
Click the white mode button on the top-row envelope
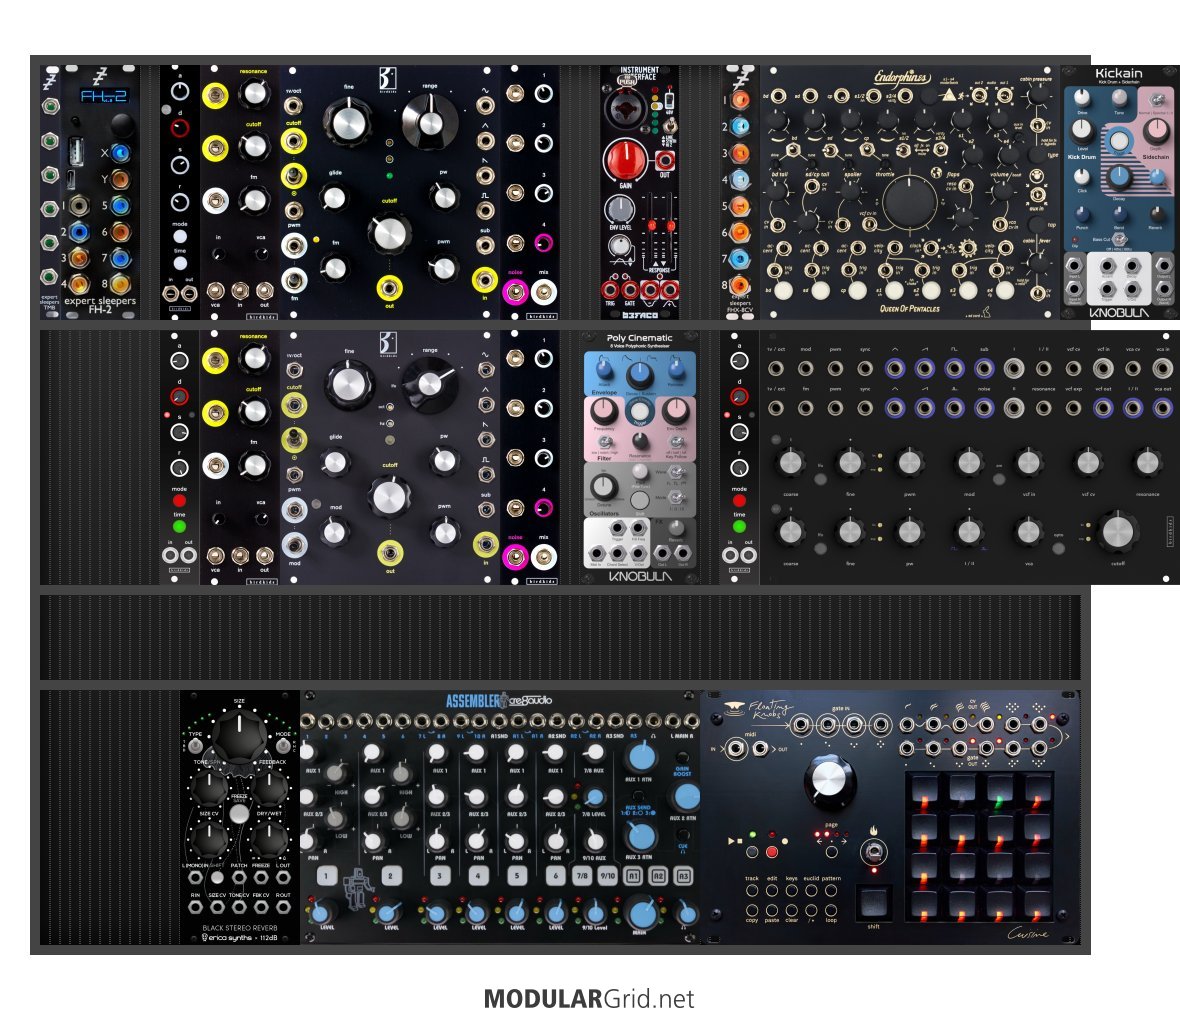point(180,236)
